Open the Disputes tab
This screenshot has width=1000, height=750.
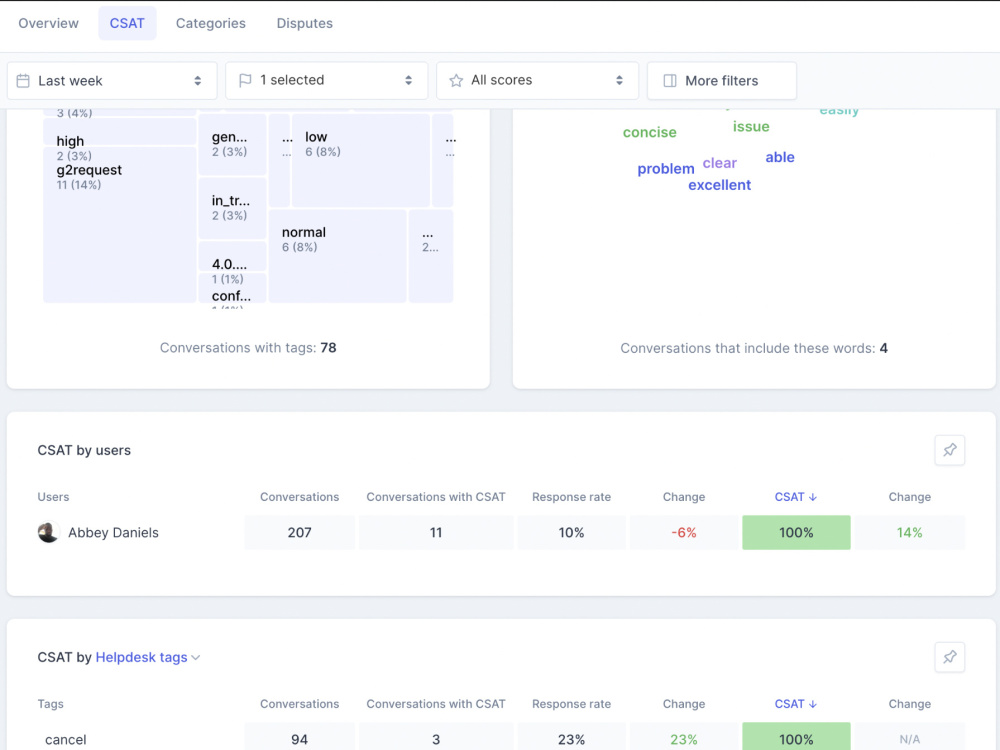click(304, 24)
